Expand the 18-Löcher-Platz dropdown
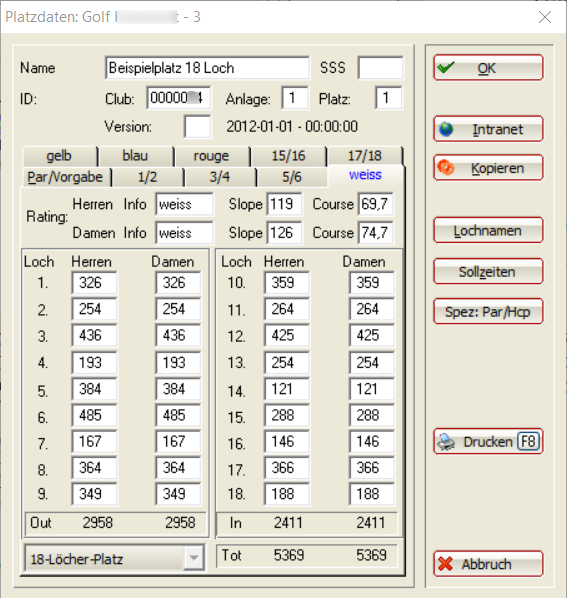 click(194, 558)
